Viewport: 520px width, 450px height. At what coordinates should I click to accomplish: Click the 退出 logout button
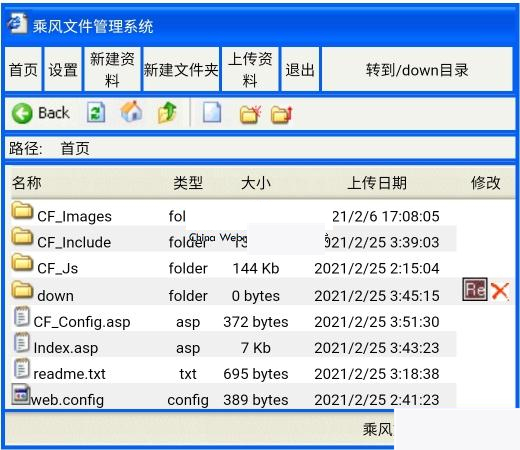[x=300, y=69]
